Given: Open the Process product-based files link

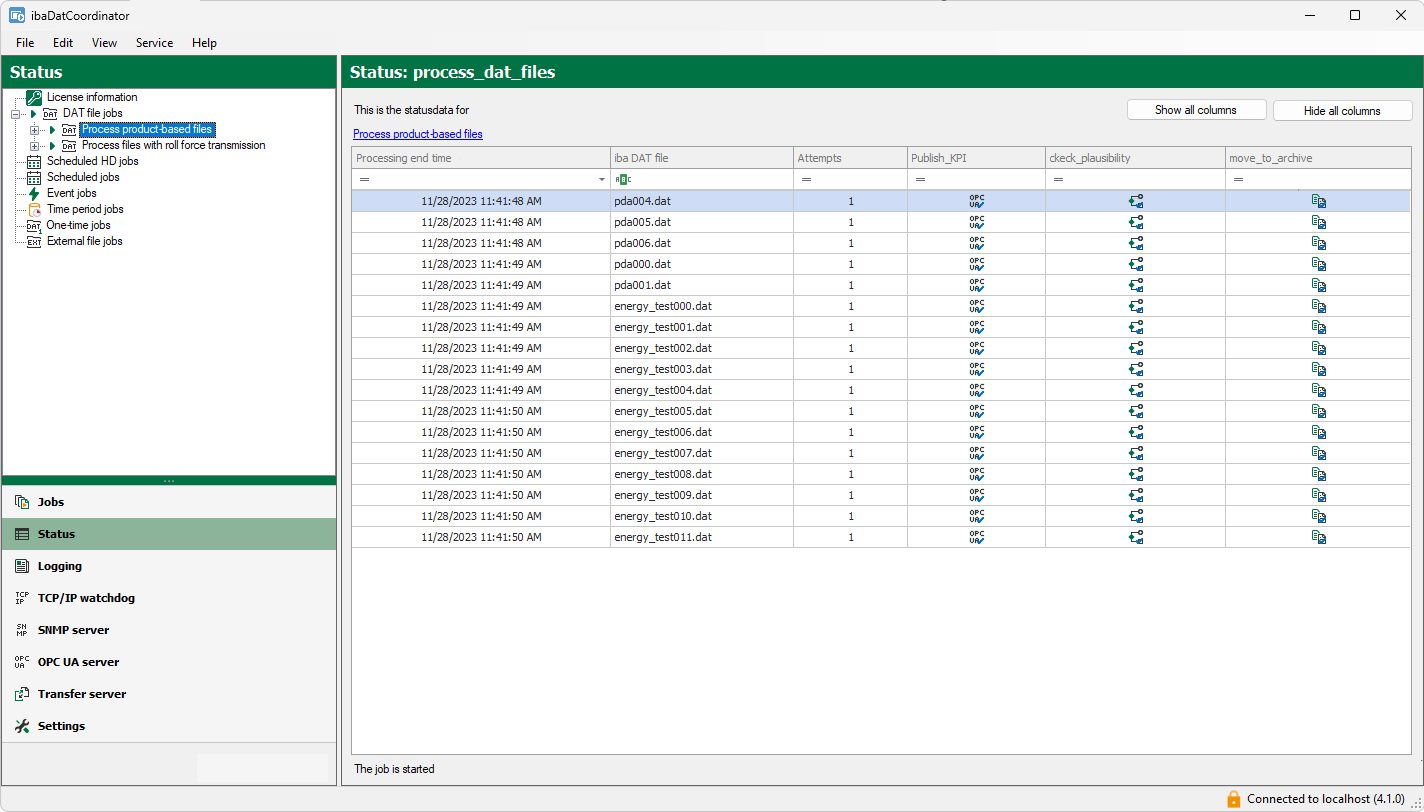Looking at the screenshot, I should click(418, 134).
